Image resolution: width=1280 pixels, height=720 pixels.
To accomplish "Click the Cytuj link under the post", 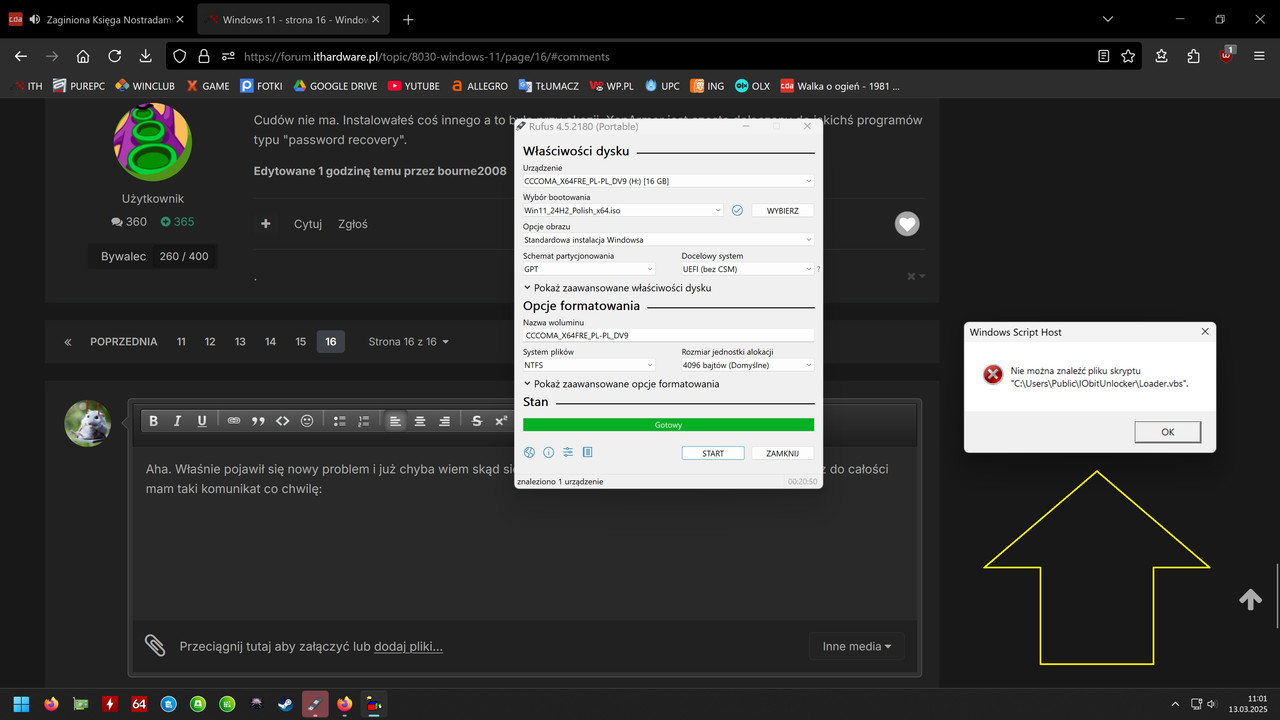I will (x=308, y=224).
